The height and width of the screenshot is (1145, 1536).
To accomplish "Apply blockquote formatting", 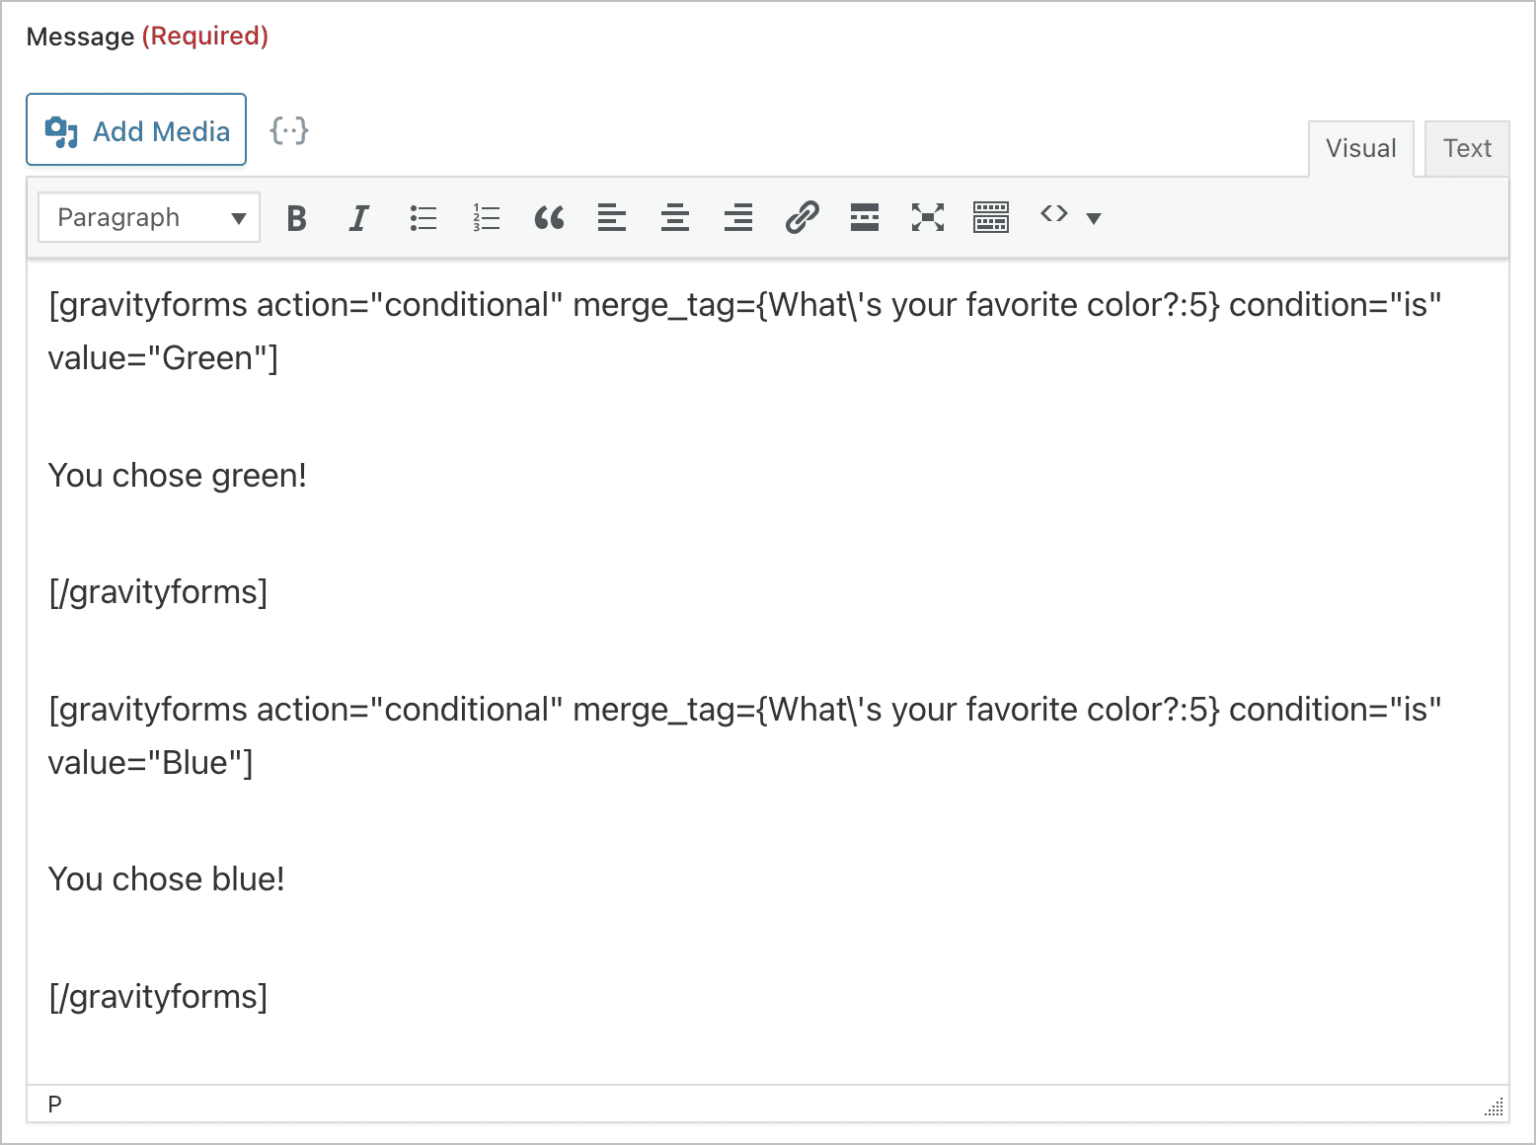I will (x=549, y=217).
